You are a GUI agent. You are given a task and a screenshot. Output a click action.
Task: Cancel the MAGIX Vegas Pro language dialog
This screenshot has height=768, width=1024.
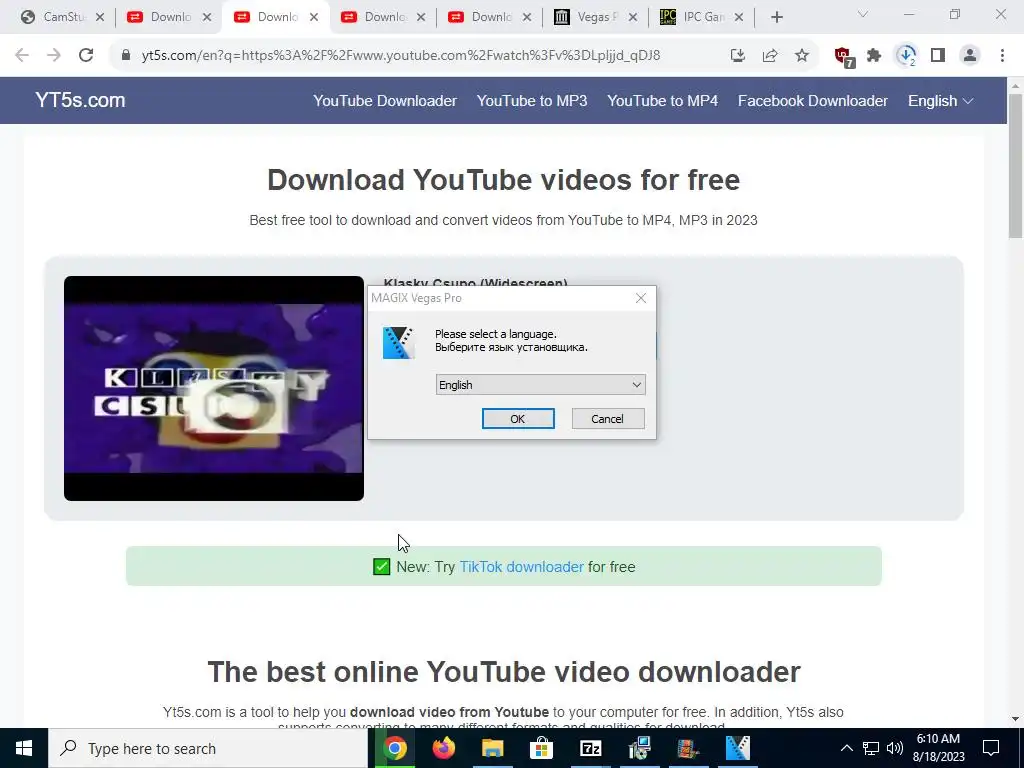(607, 419)
